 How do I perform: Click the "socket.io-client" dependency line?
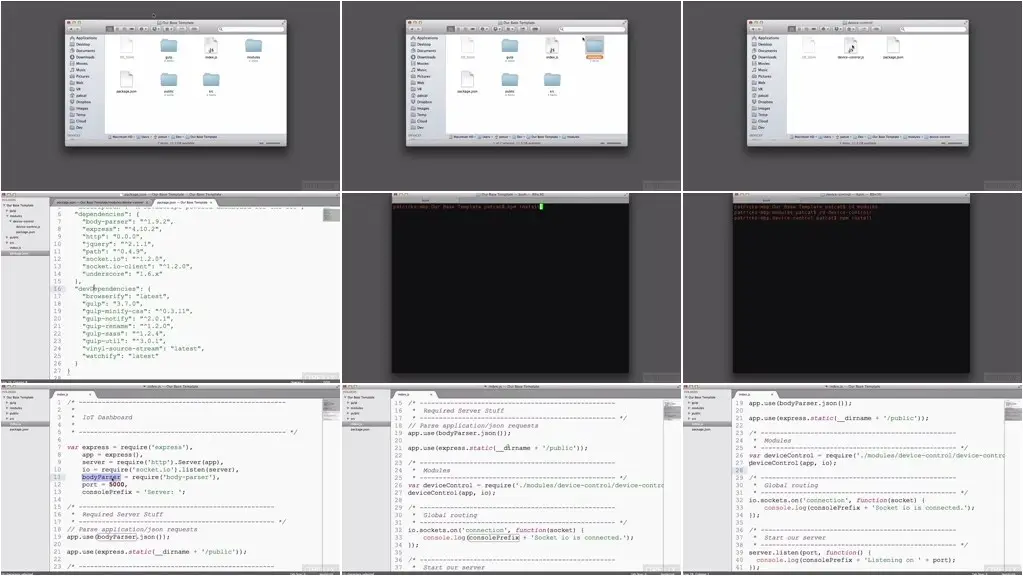click(136, 266)
